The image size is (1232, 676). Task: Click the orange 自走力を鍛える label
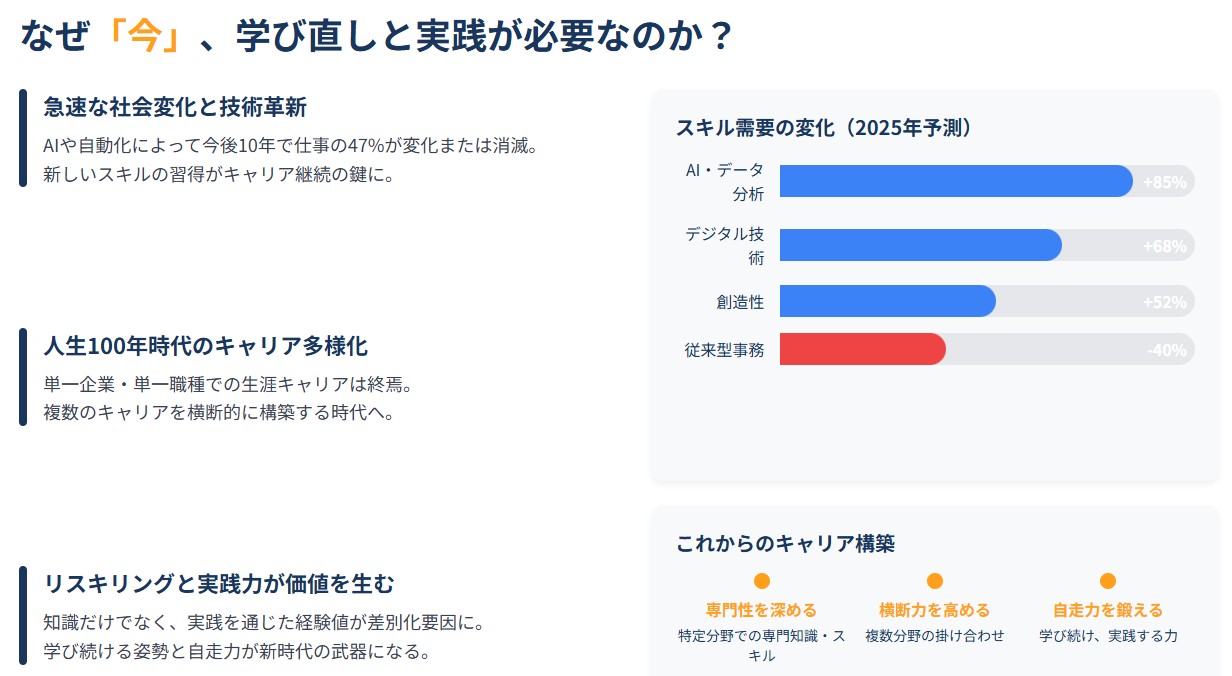(1108, 610)
